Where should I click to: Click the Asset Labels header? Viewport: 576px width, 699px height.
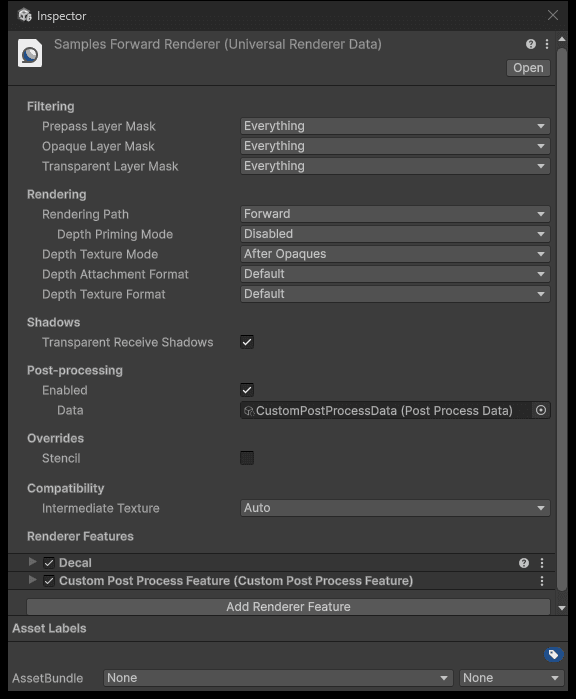point(49,629)
